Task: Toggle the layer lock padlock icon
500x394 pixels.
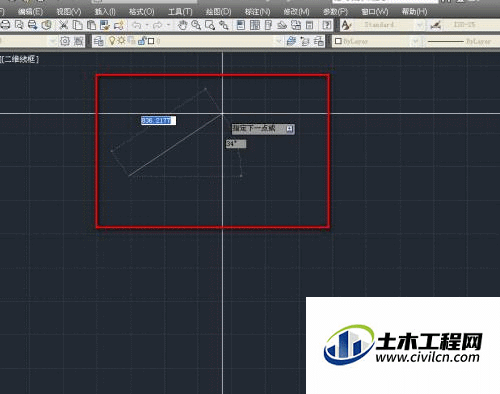Action: (142, 41)
